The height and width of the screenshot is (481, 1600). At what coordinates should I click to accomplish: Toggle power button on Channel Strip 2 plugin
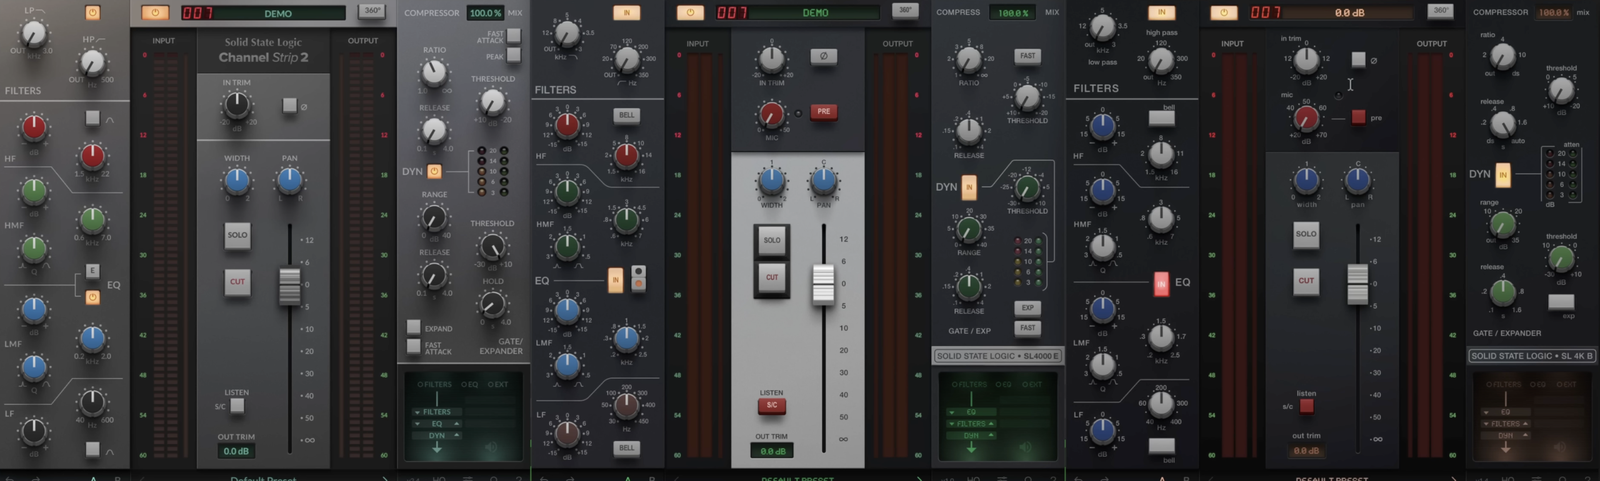coord(155,12)
